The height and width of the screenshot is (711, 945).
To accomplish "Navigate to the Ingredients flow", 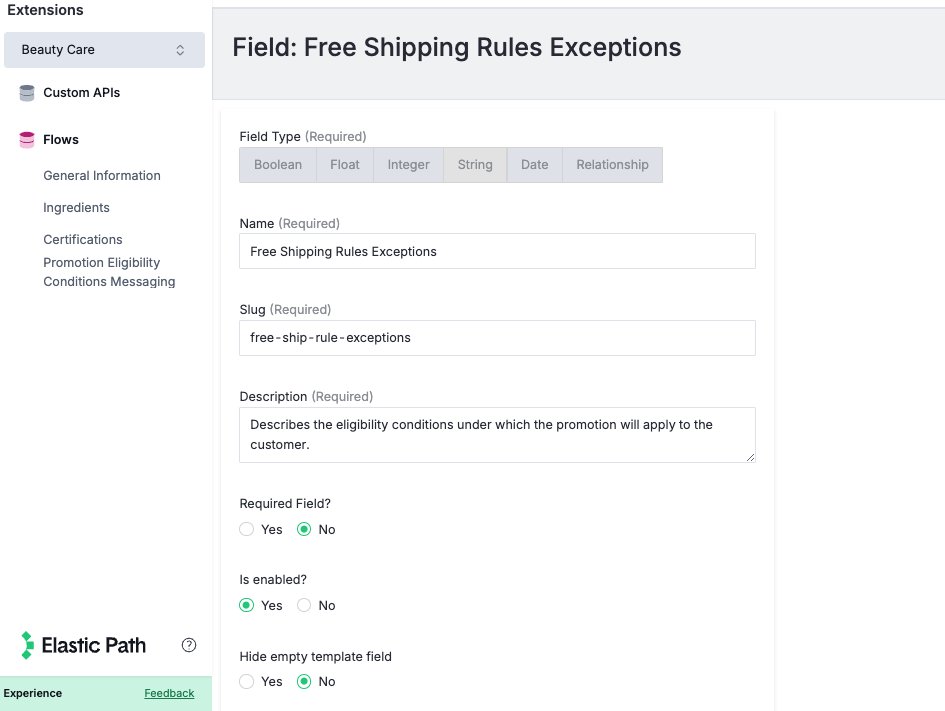I will [76, 207].
